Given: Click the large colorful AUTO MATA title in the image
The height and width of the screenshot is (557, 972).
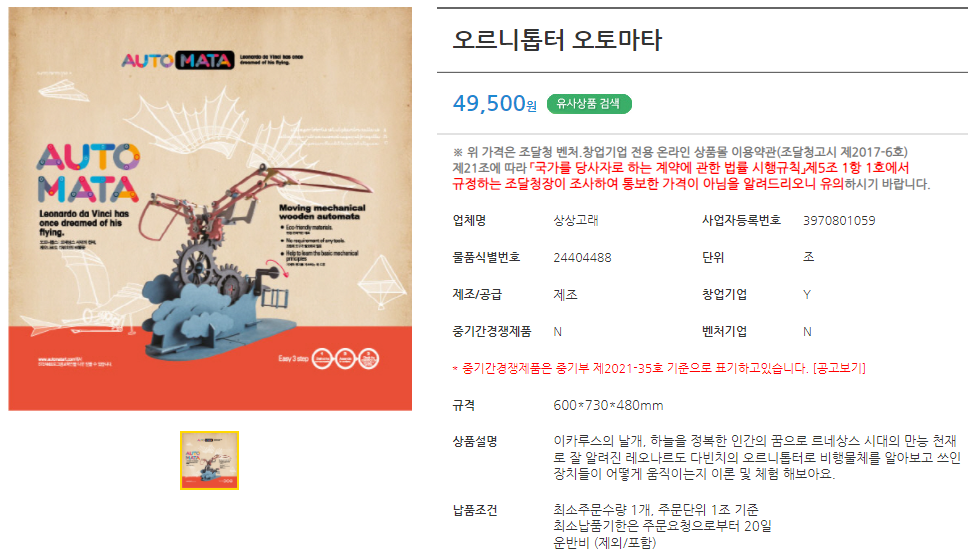Looking at the screenshot, I should point(87,173).
